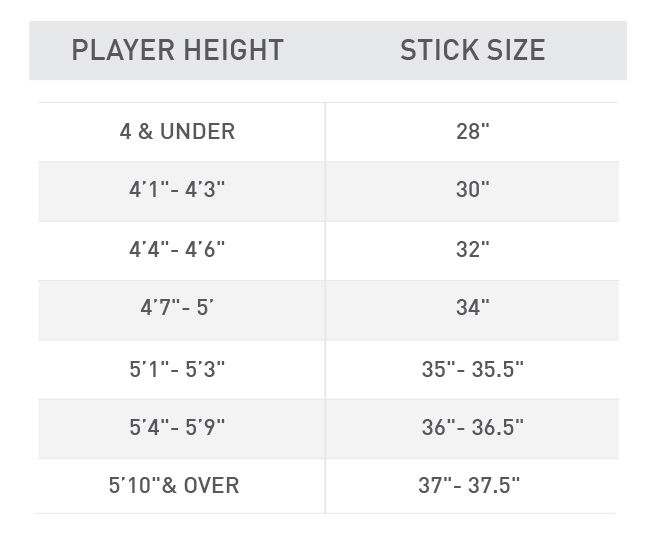Click the STICK SIZE column header
This screenshot has height=540, width=656.
[x=473, y=50]
